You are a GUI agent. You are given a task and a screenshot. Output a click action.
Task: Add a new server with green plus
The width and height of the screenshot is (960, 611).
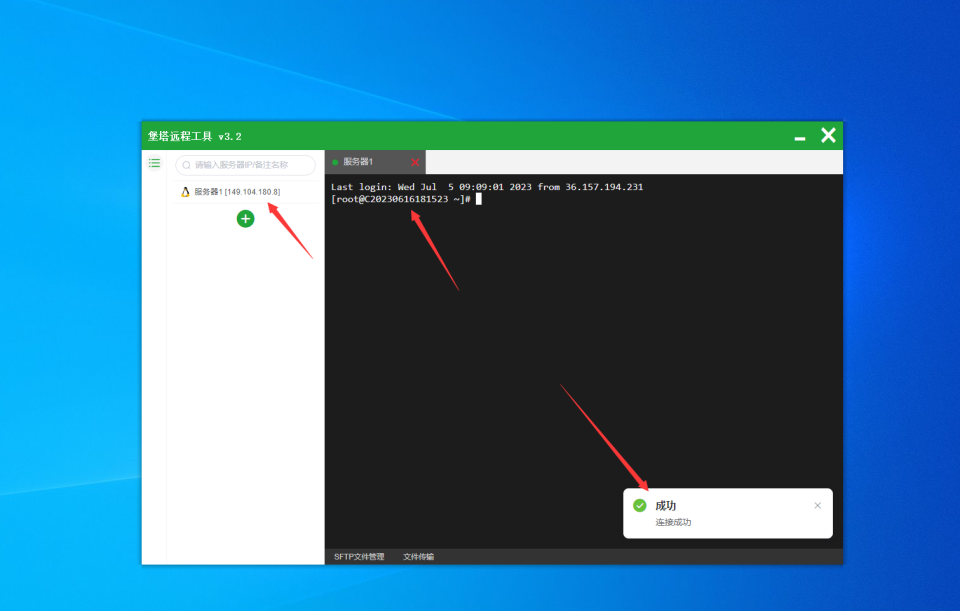pos(246,219)
